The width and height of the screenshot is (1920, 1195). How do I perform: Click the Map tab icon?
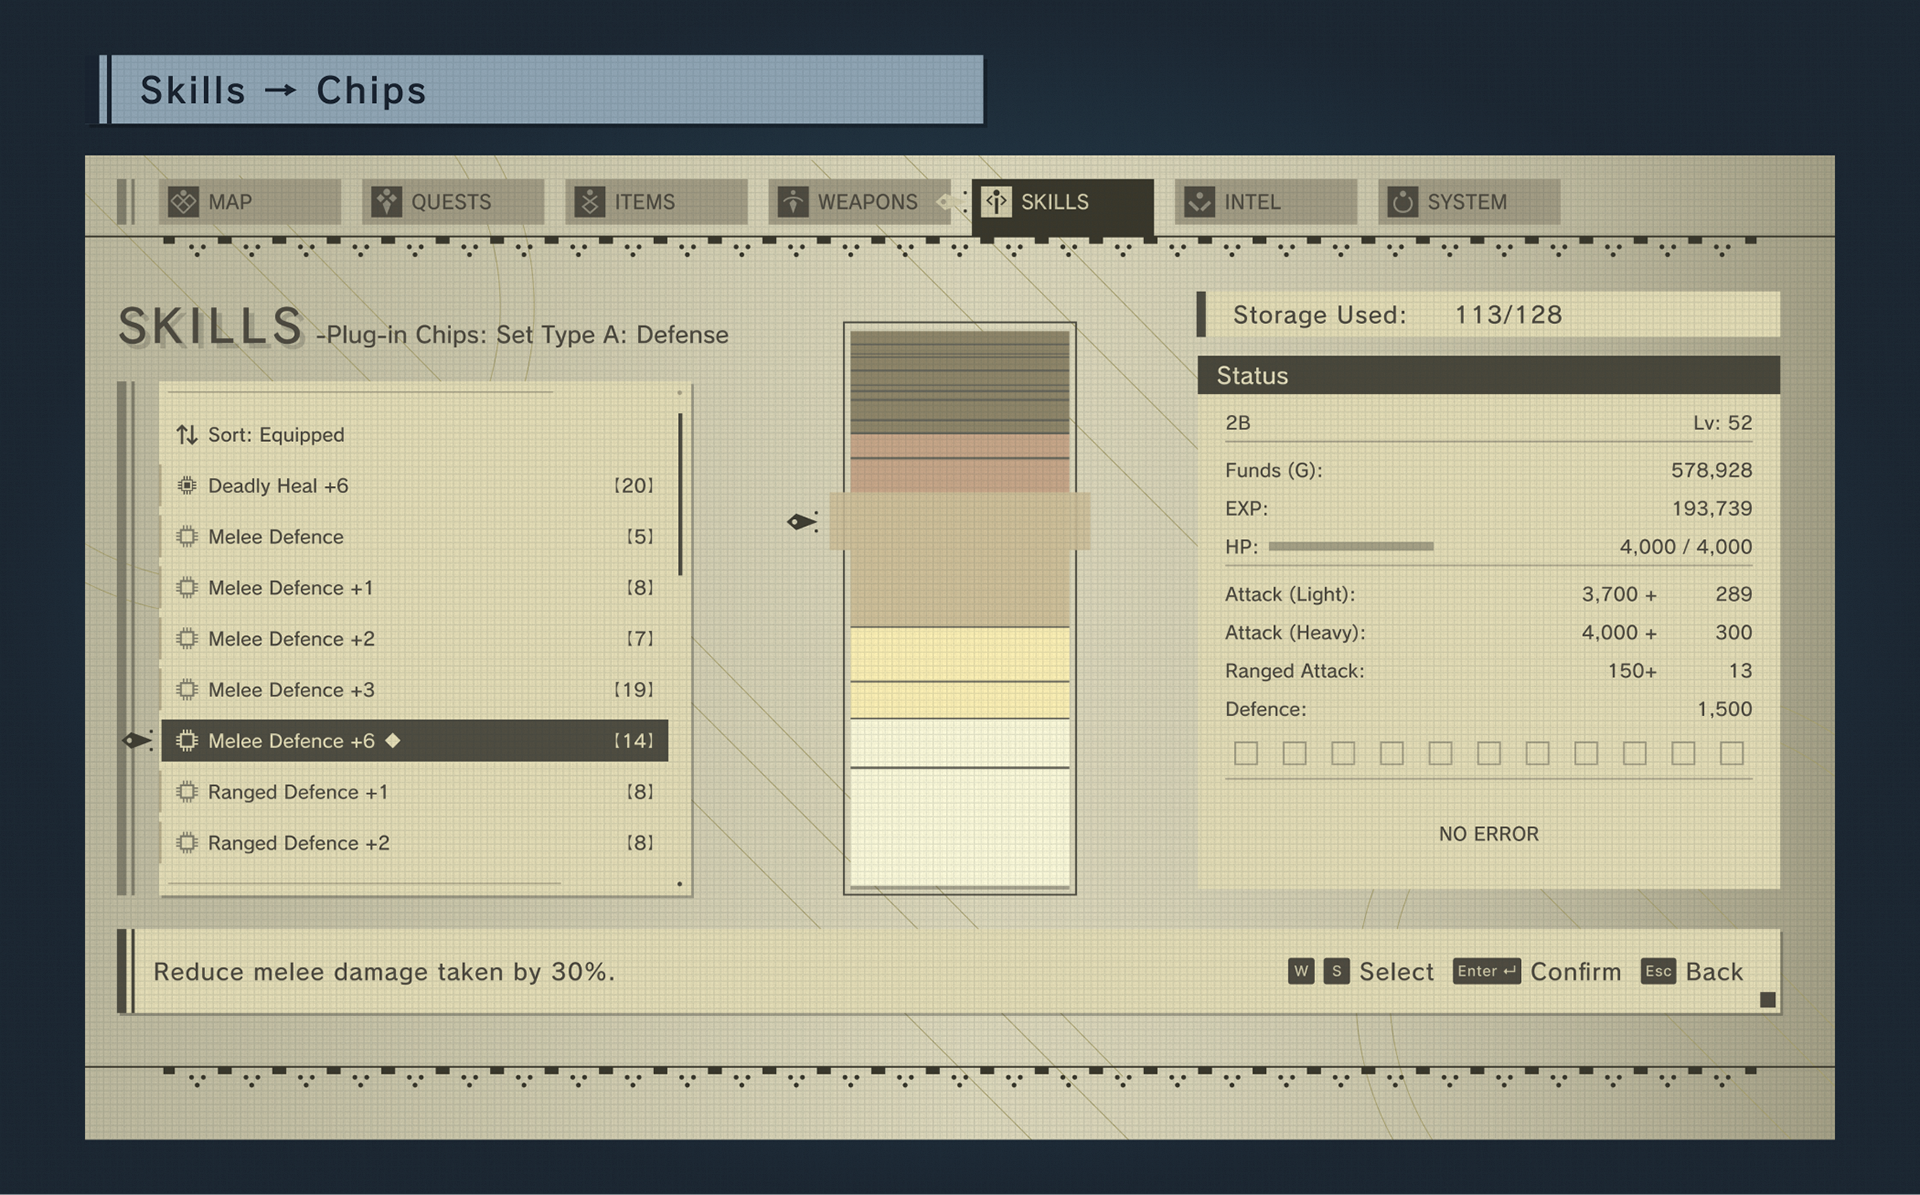pyautogui.click(x=183, y=202)
